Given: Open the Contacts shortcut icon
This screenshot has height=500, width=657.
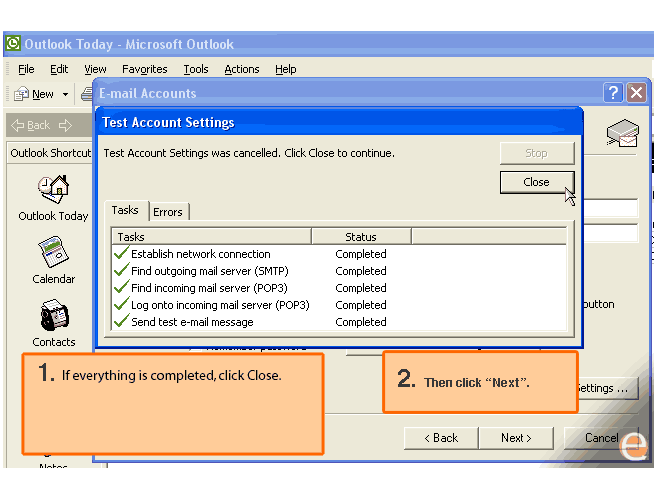Looking at the screenshot, I should tap(54, 315).
